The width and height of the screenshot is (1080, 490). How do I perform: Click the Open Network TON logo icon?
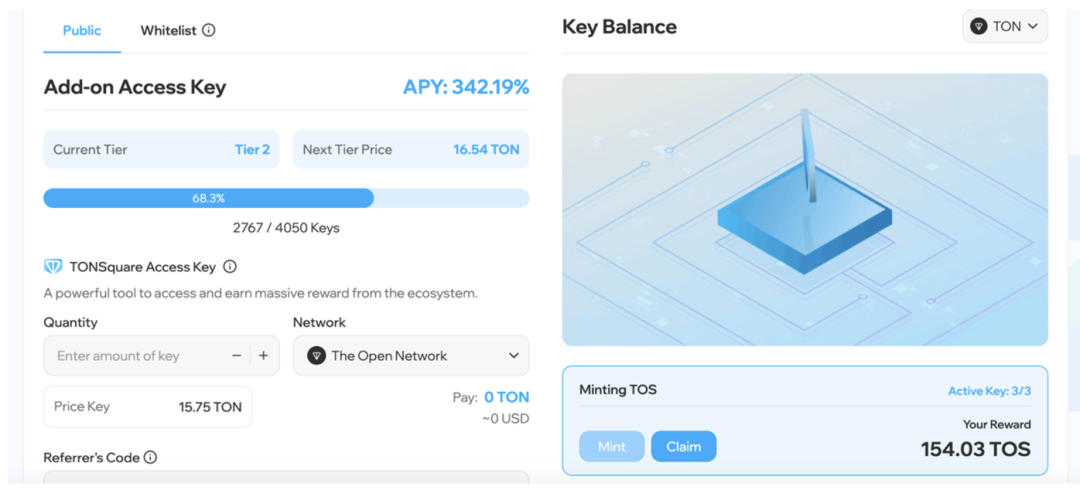(x=316, y=355)
